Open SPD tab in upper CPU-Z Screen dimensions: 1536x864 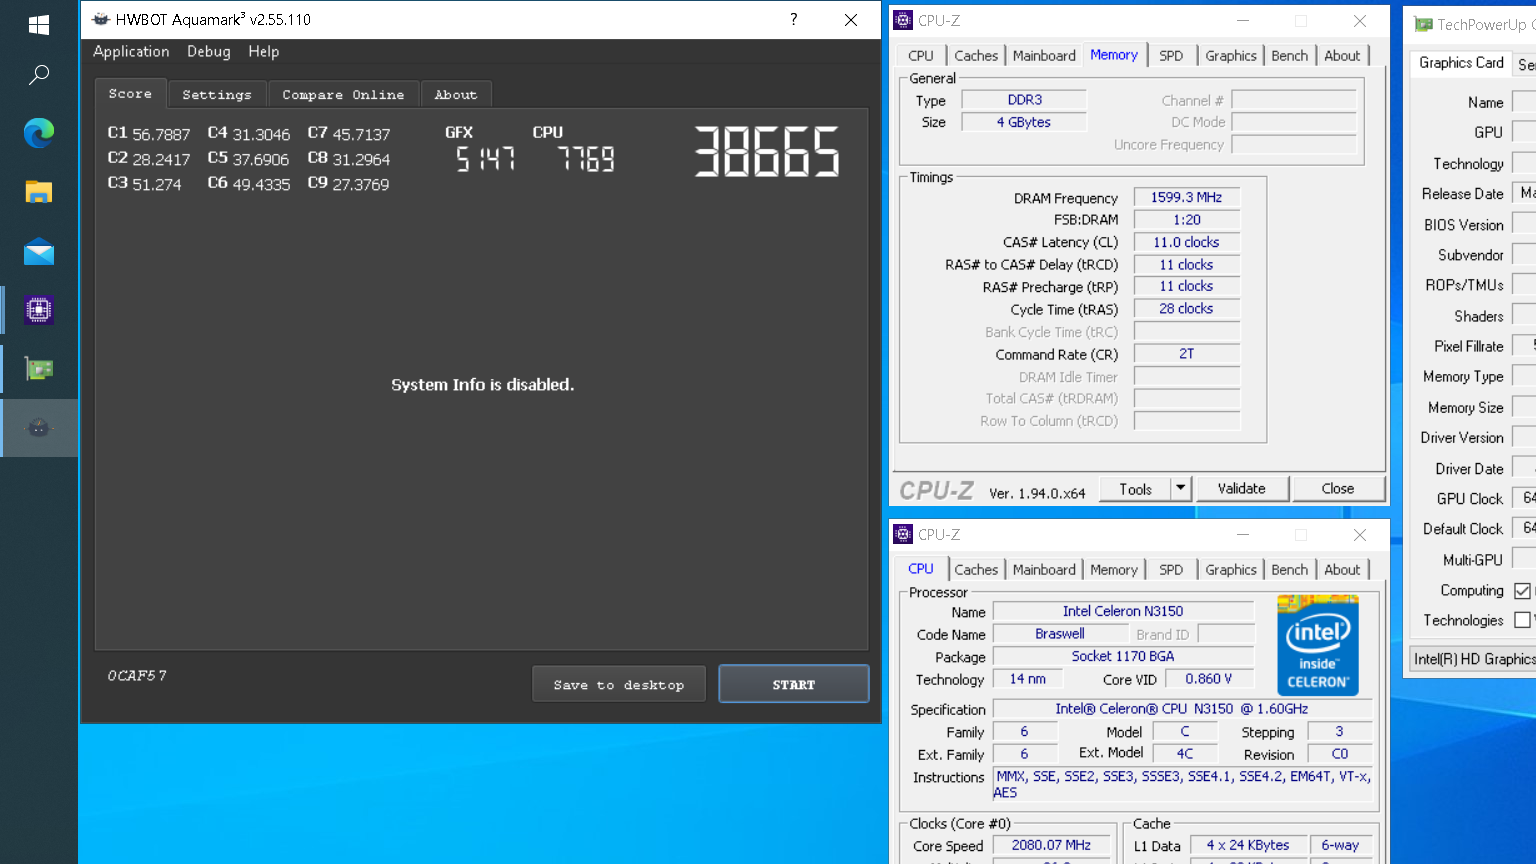coord(1171,56)
